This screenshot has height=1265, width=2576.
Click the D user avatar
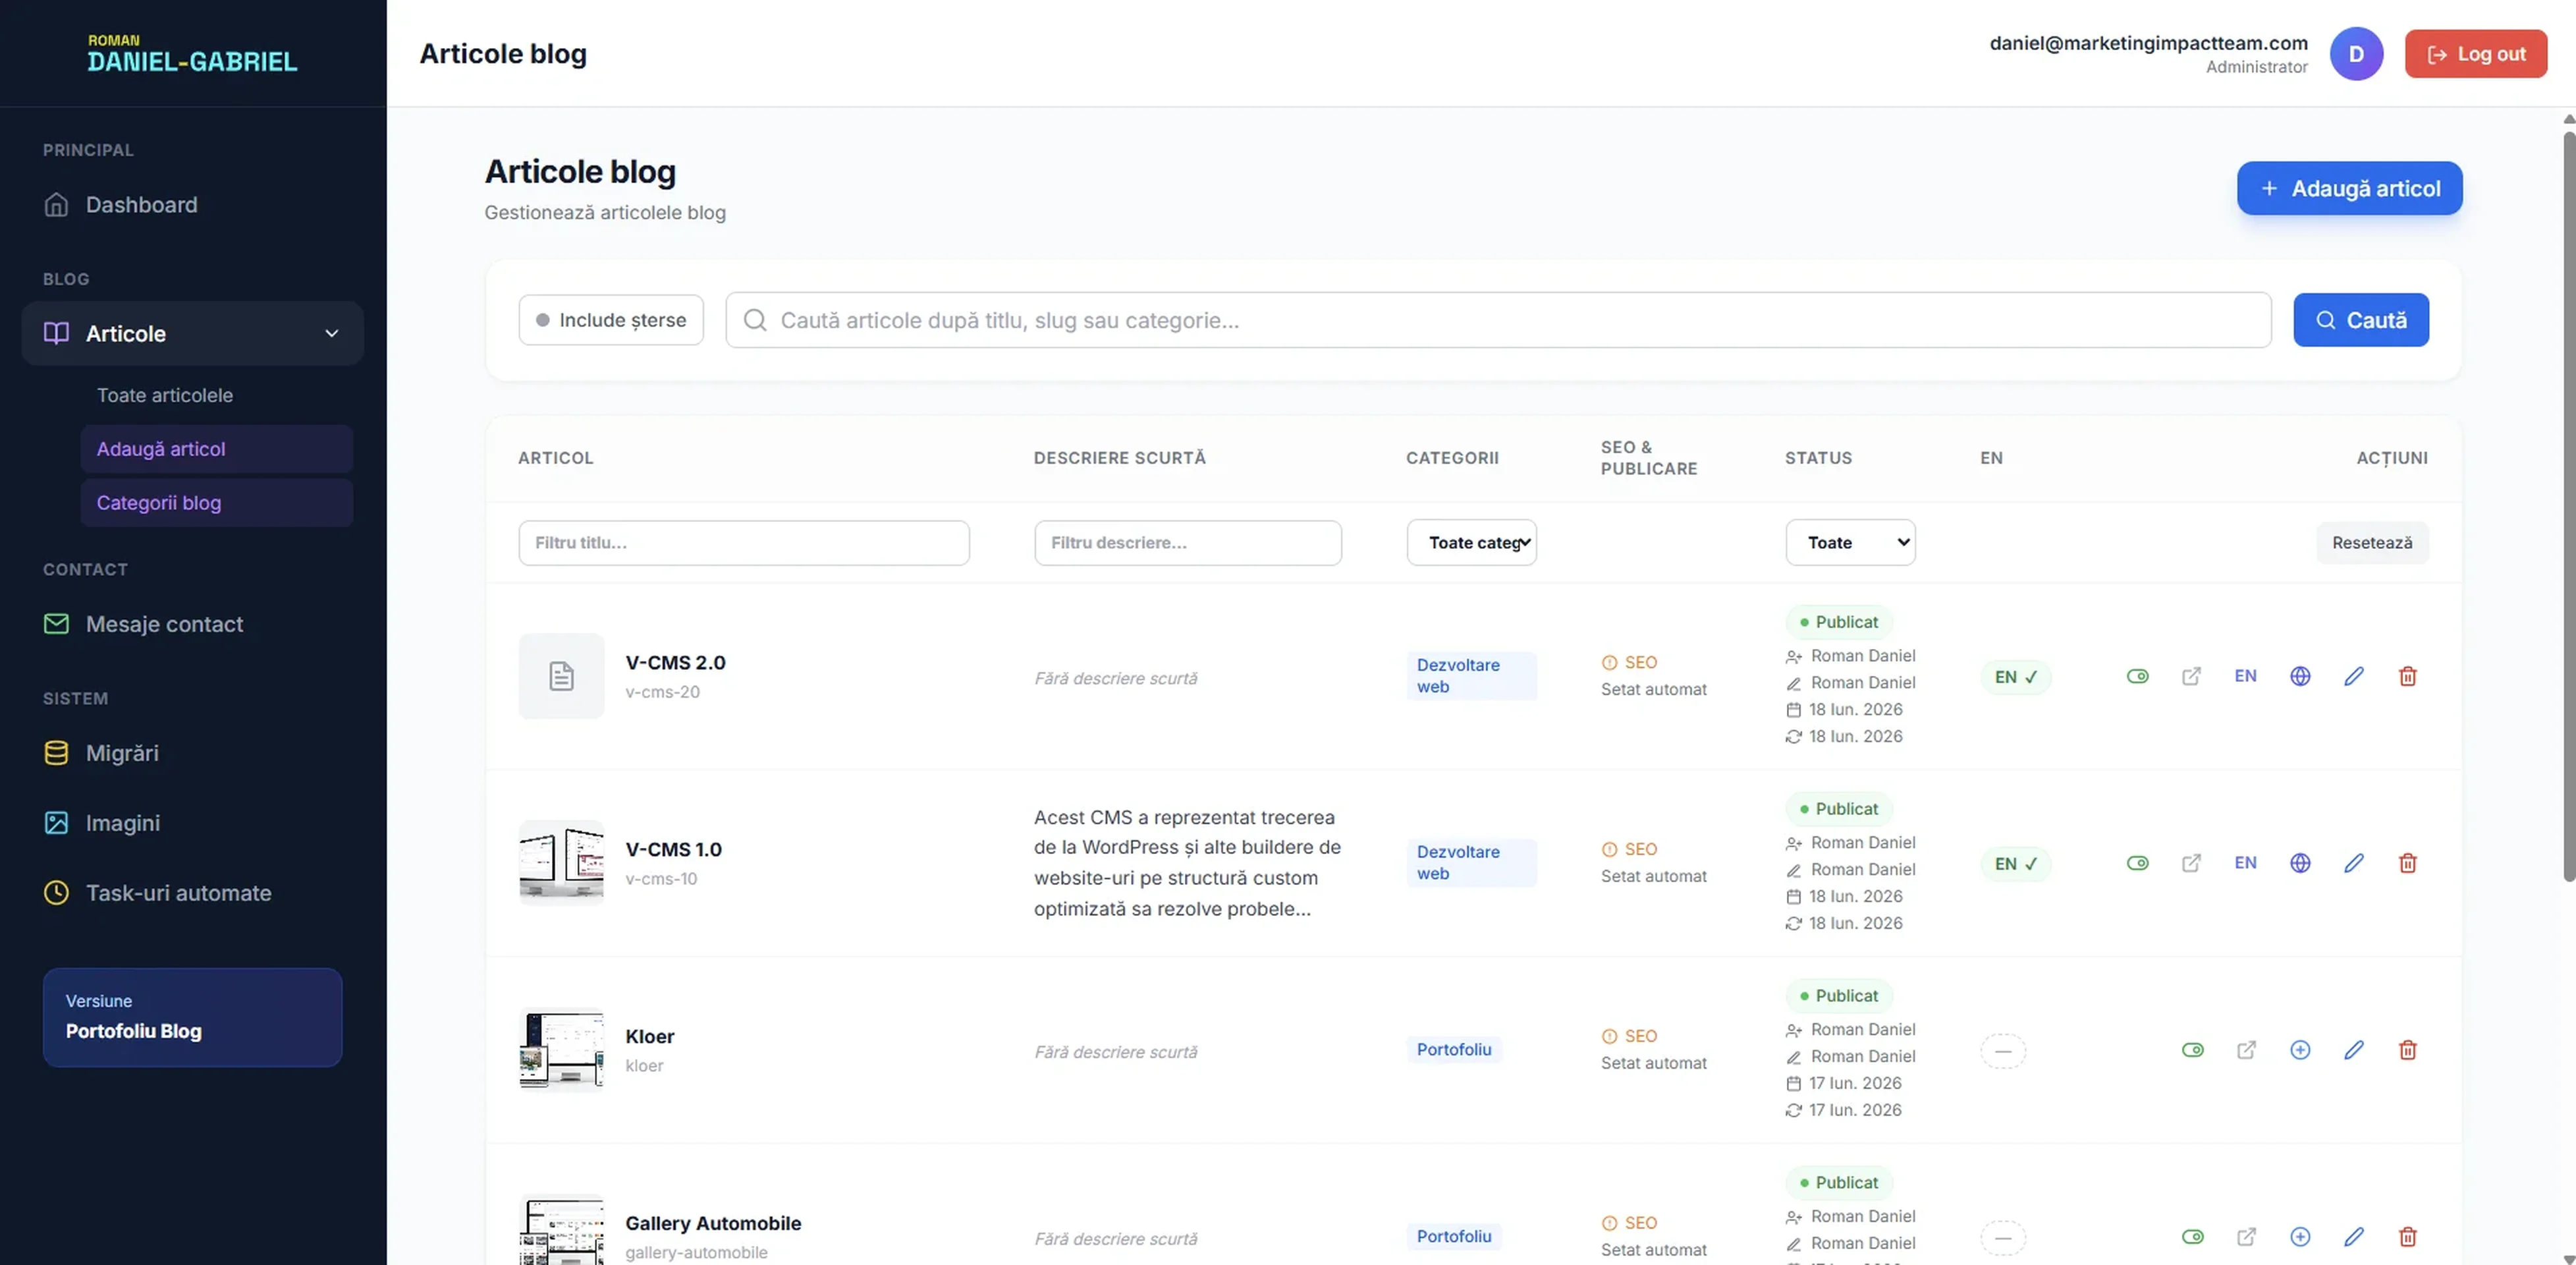pos(2356,54)
